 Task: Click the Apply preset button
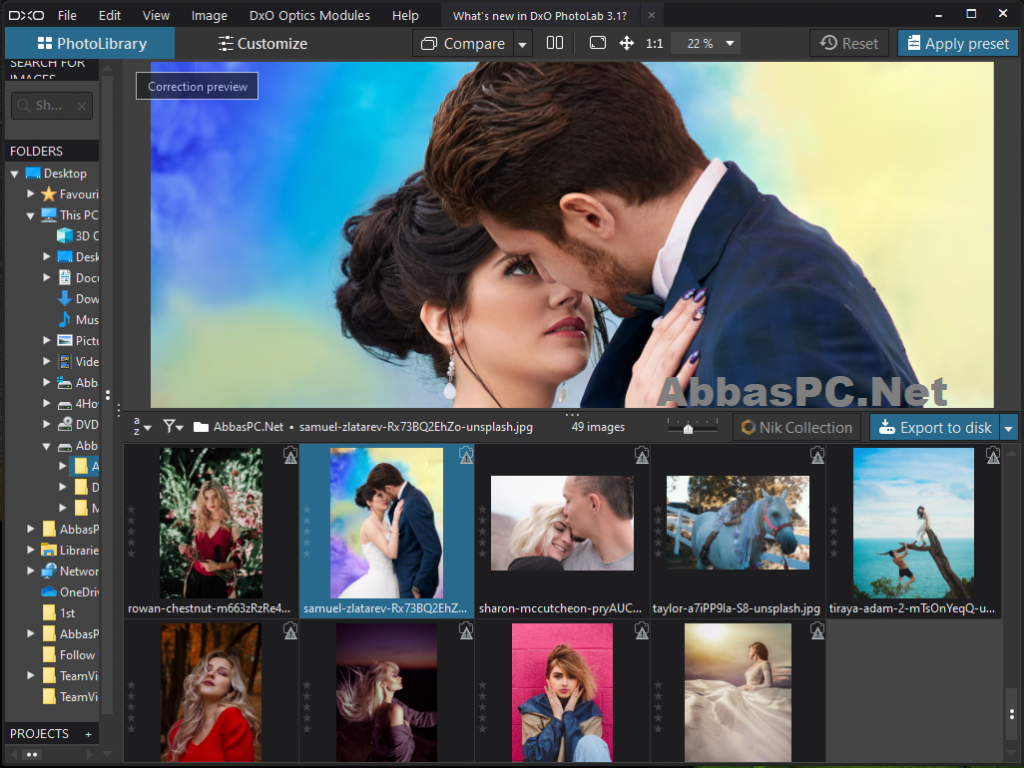pyautogui.click(x=957, y=44)
